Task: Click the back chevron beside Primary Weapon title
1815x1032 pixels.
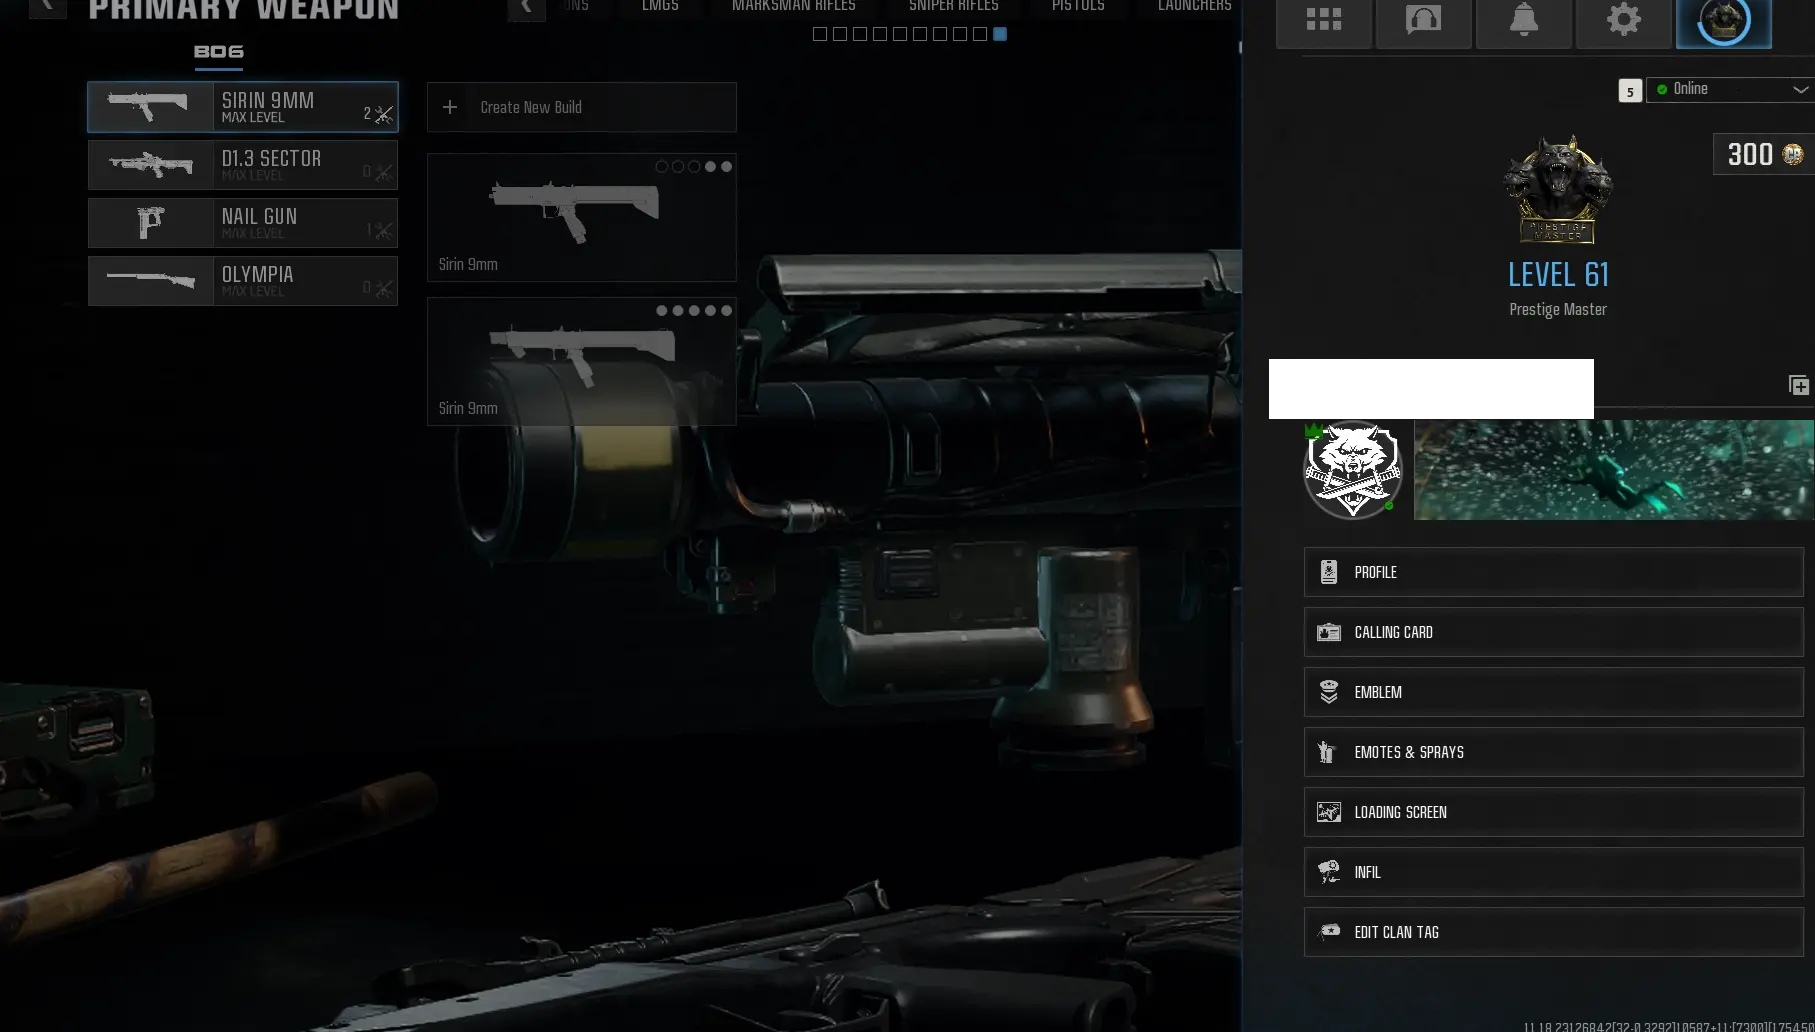Action: 47,8
